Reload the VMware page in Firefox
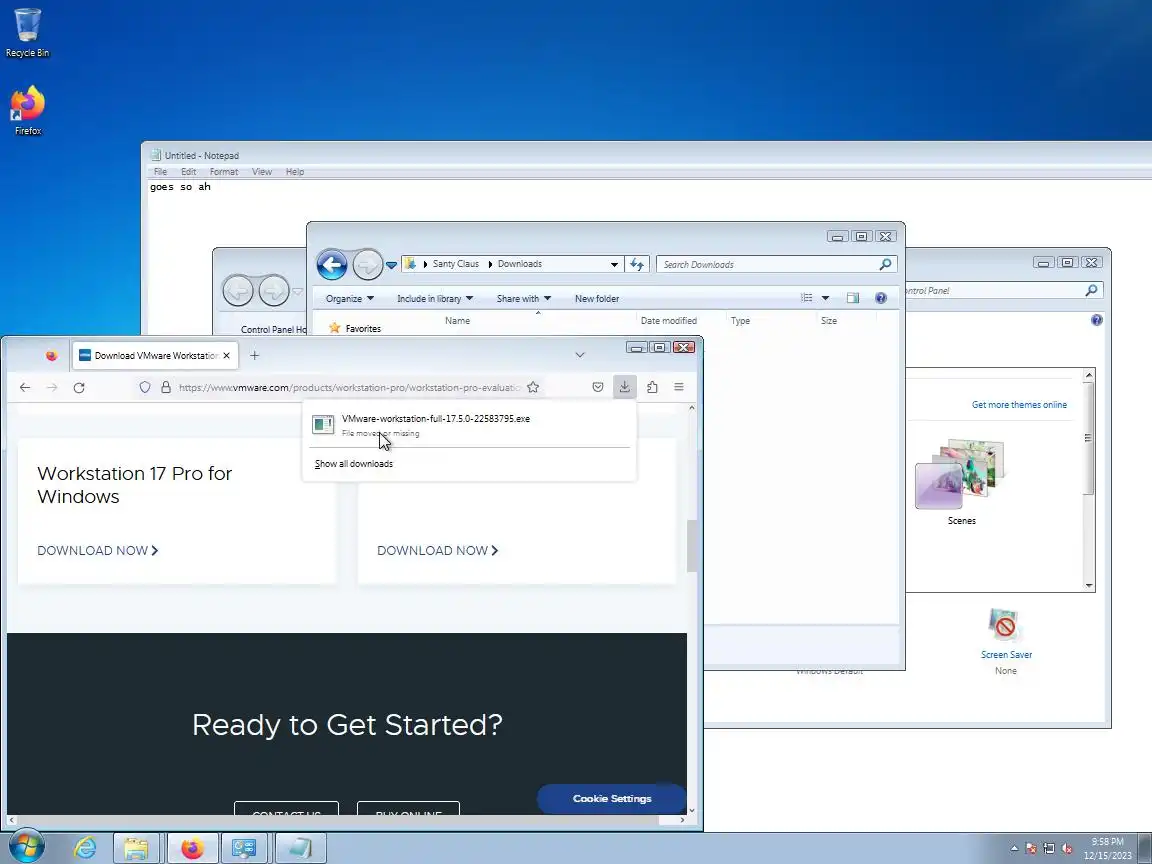 pos(79,387)
